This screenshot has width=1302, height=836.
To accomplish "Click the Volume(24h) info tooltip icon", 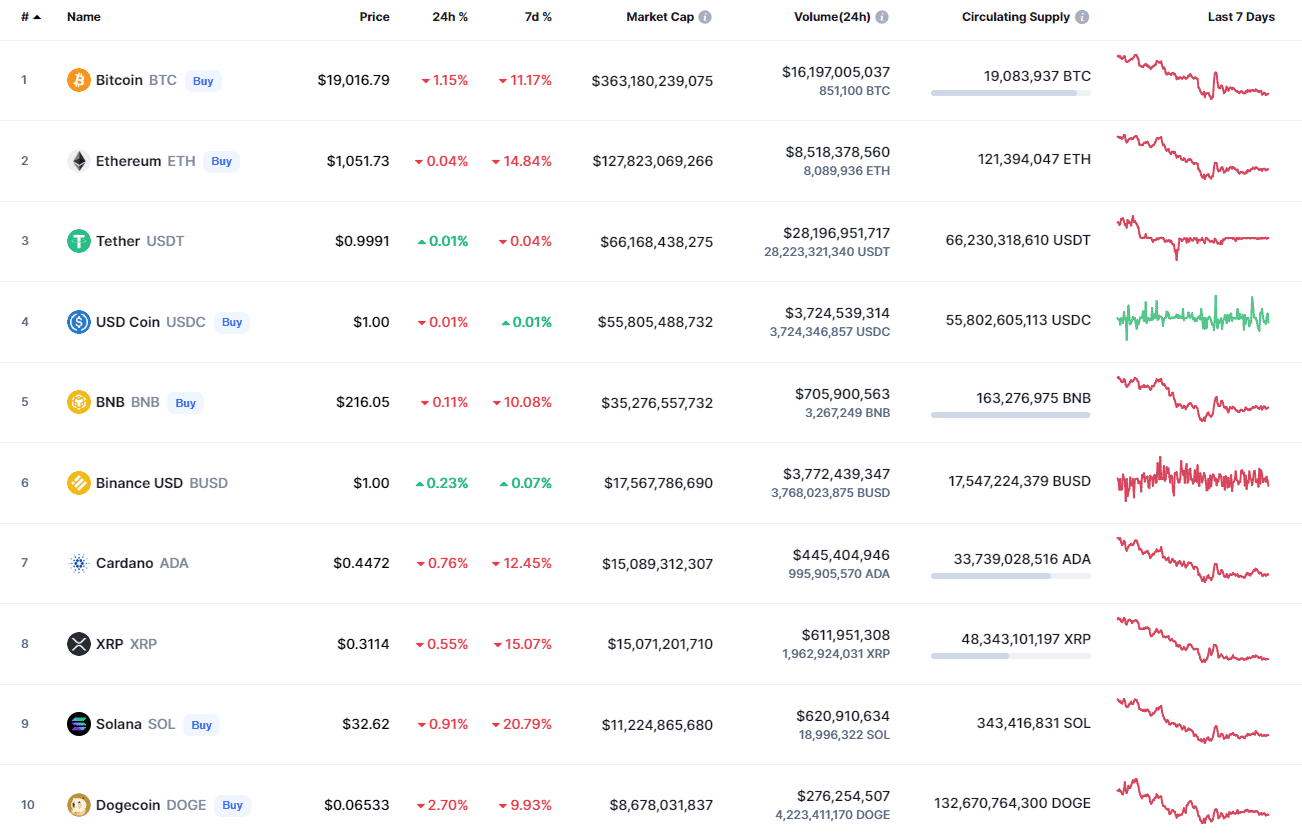I will click(x=881, y=16).
